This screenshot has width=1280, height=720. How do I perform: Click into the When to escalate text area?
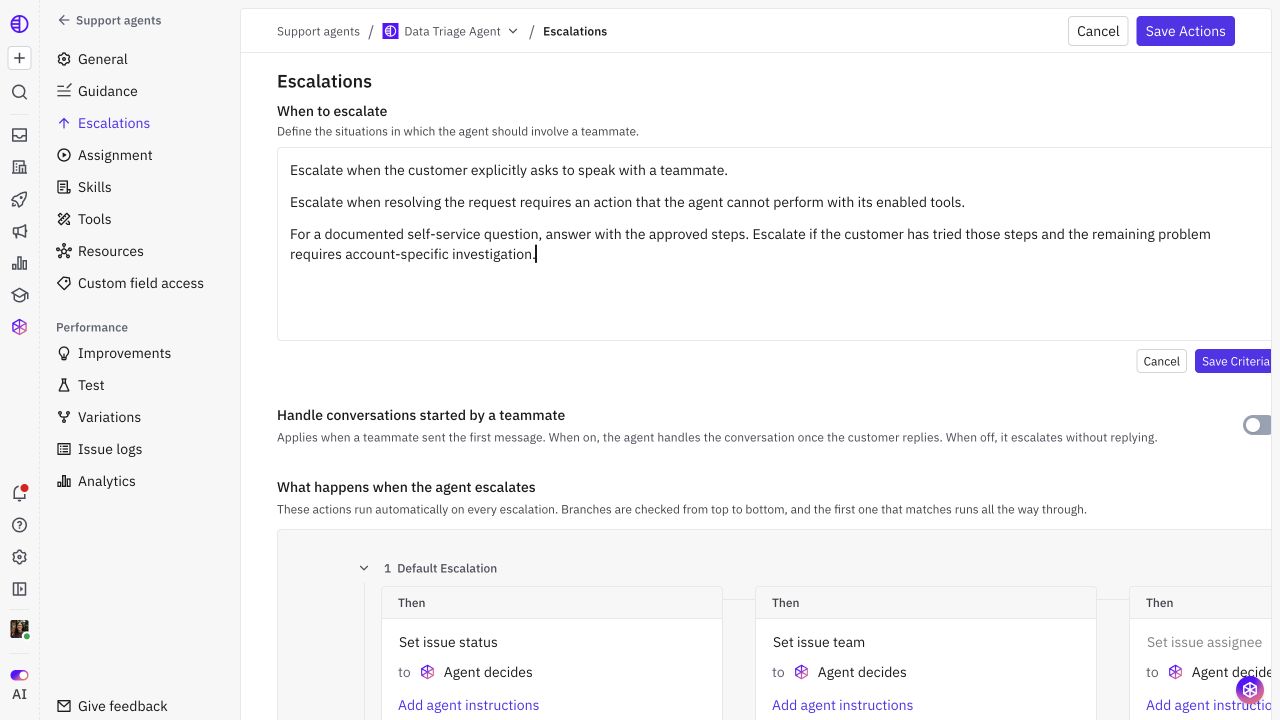[774, 244]
